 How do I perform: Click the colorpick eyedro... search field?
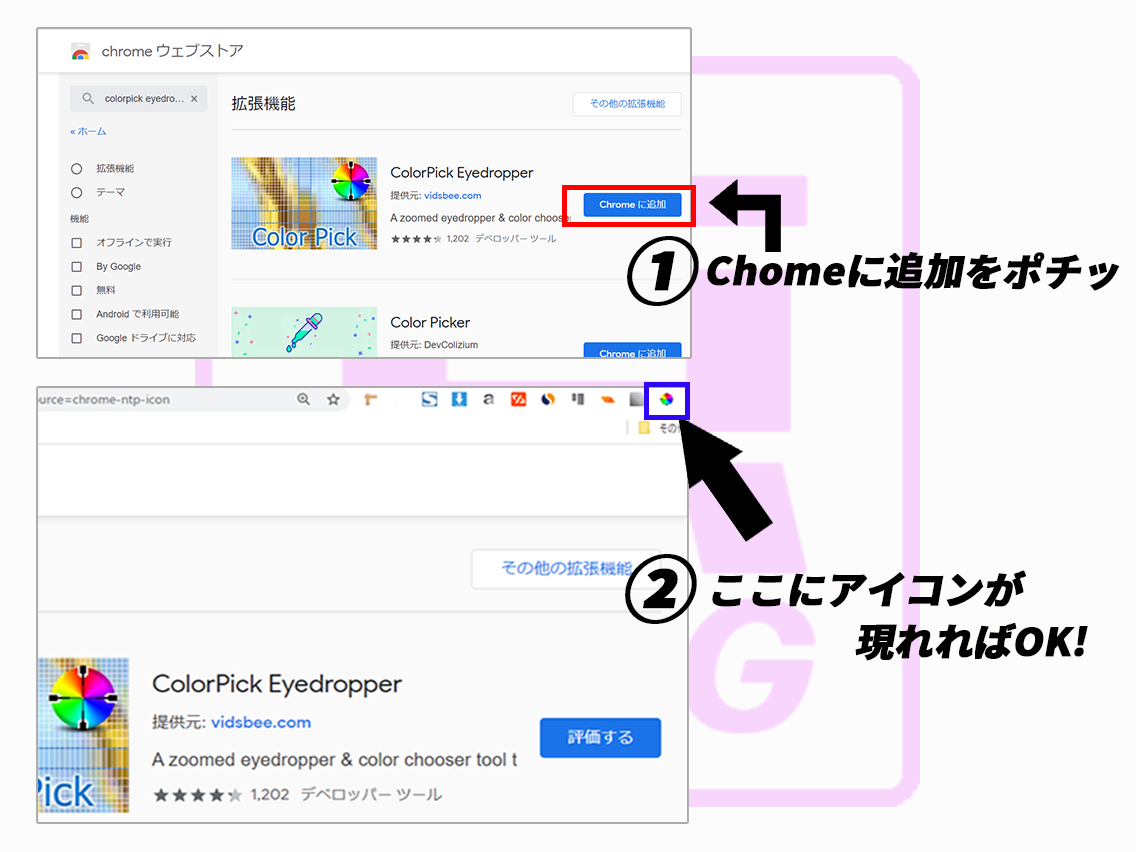[138, 99]
